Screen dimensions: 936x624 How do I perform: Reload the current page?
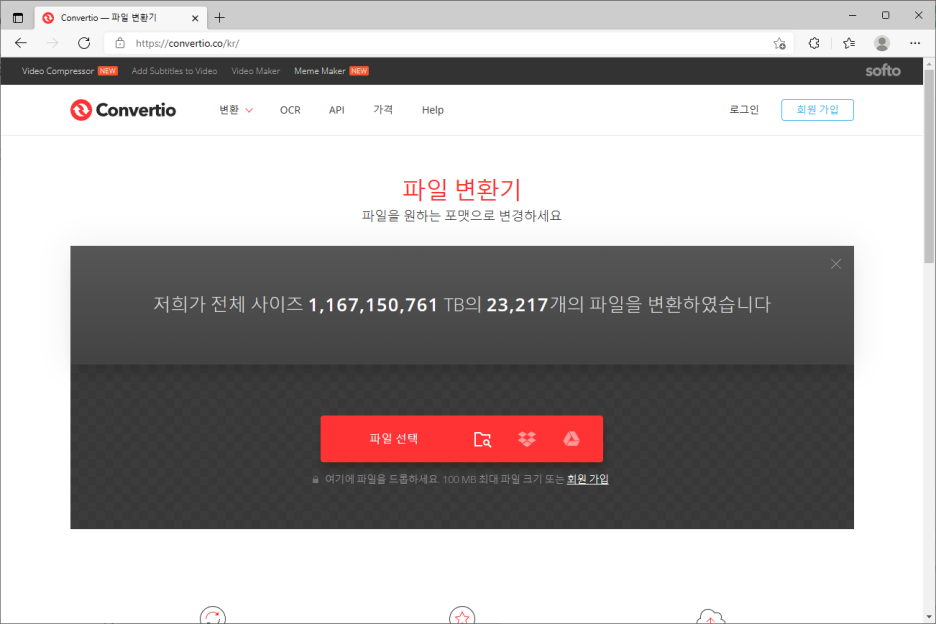coord(84,43)
